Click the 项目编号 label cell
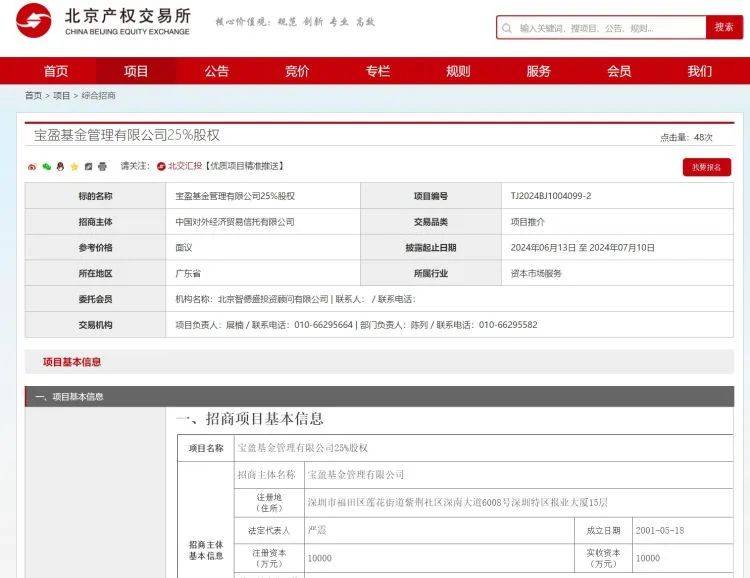The width and height of the screenshot is (750, 578). click(x=431, y=196)
